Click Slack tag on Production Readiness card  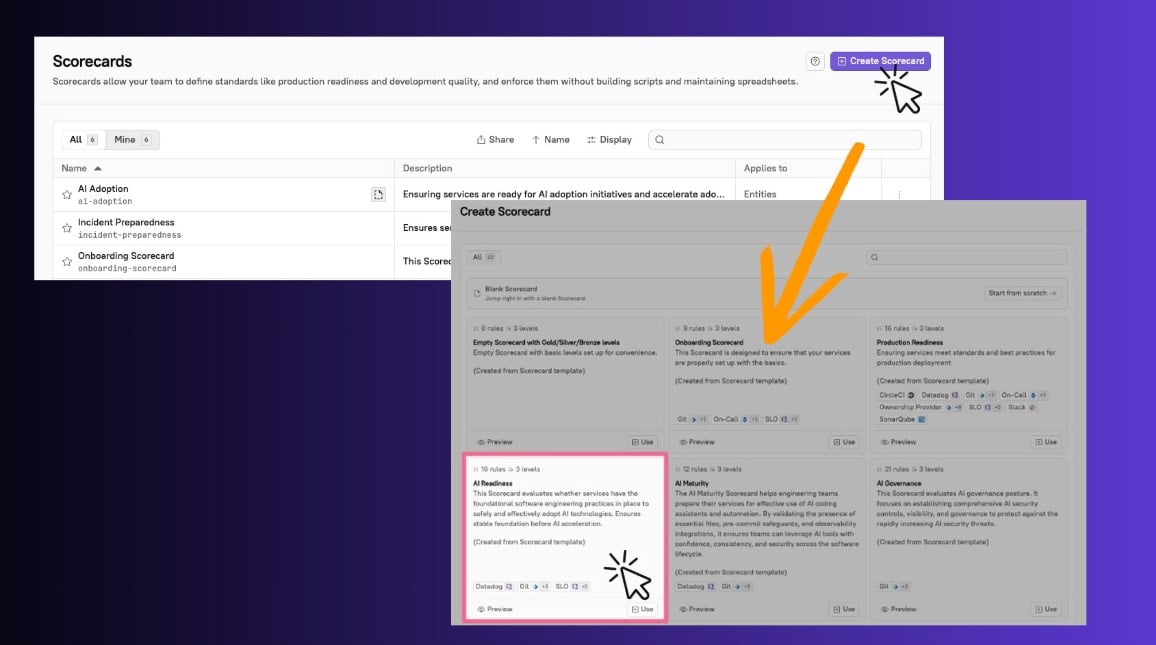[x=1022, y=407]
